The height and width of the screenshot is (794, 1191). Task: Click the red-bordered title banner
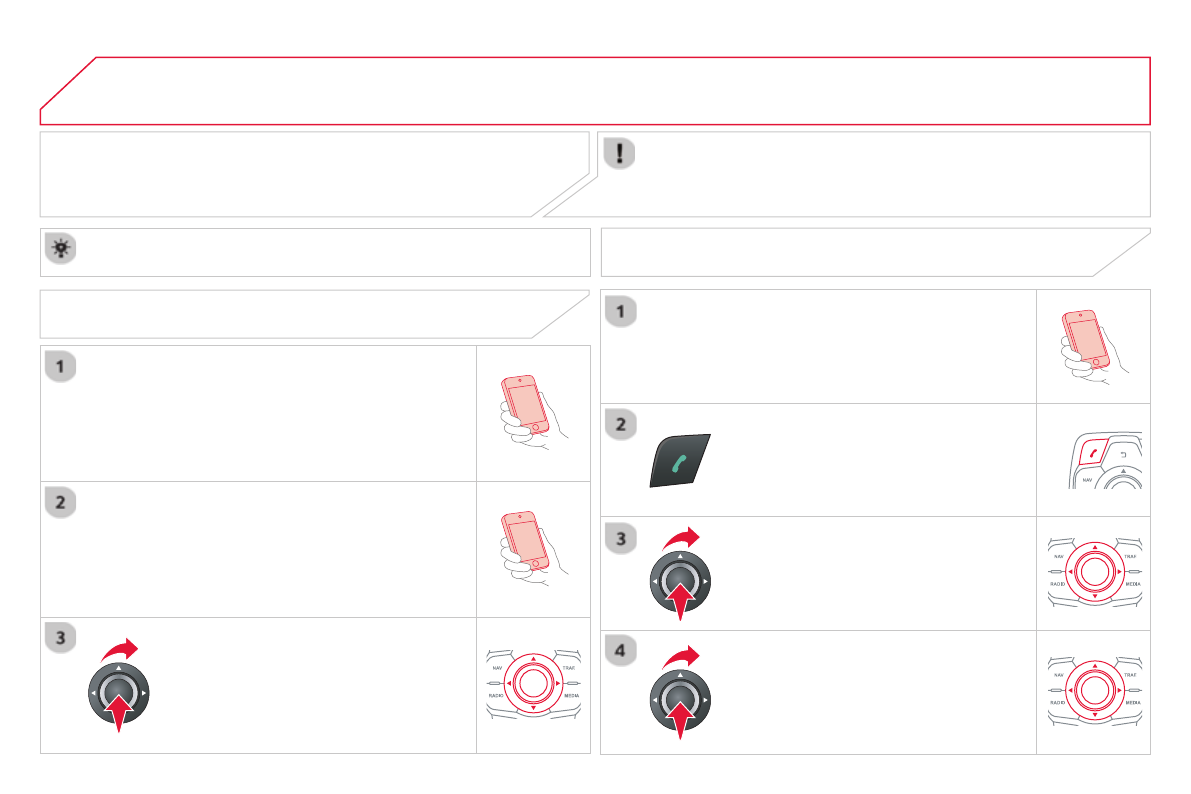point(595,91)
